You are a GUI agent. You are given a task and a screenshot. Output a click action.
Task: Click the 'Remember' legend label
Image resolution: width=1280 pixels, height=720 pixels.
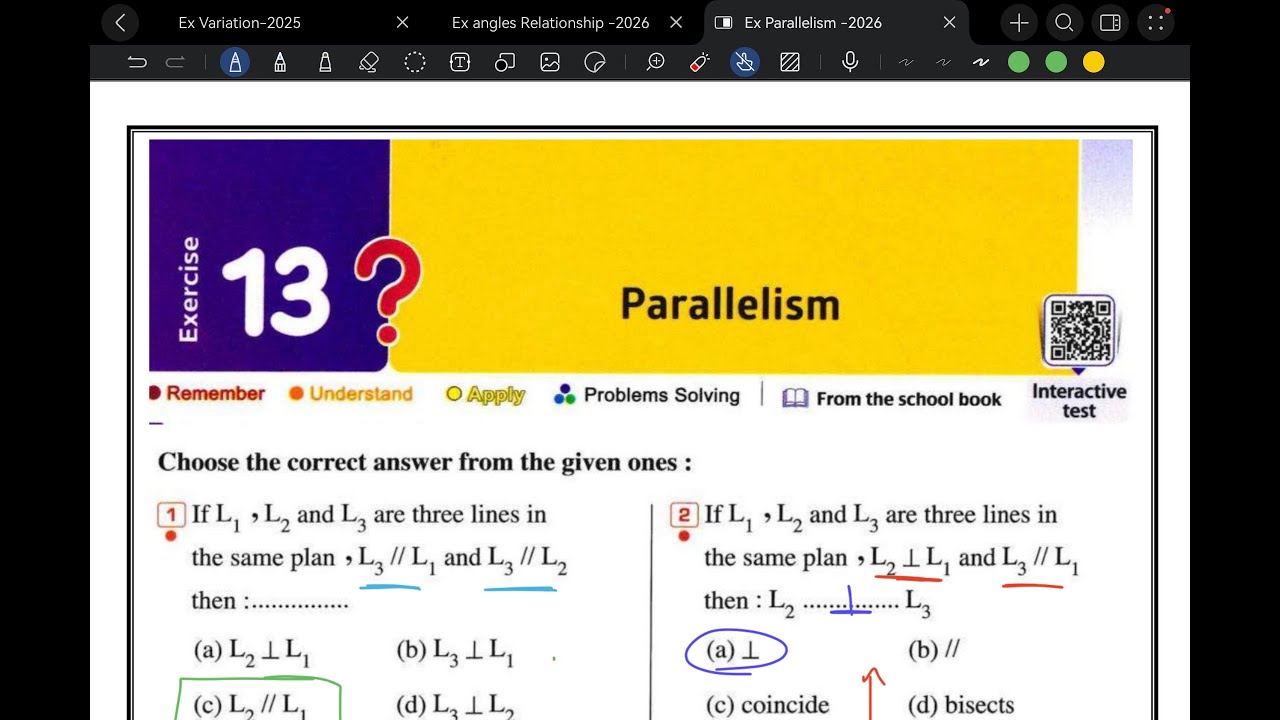pos(215,394)
